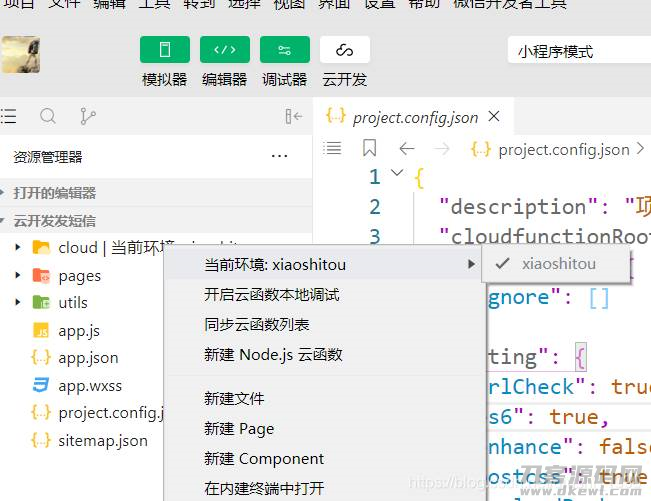Expand the utils folder
This screenshot has width=651, height=501.
click(17, 302)
